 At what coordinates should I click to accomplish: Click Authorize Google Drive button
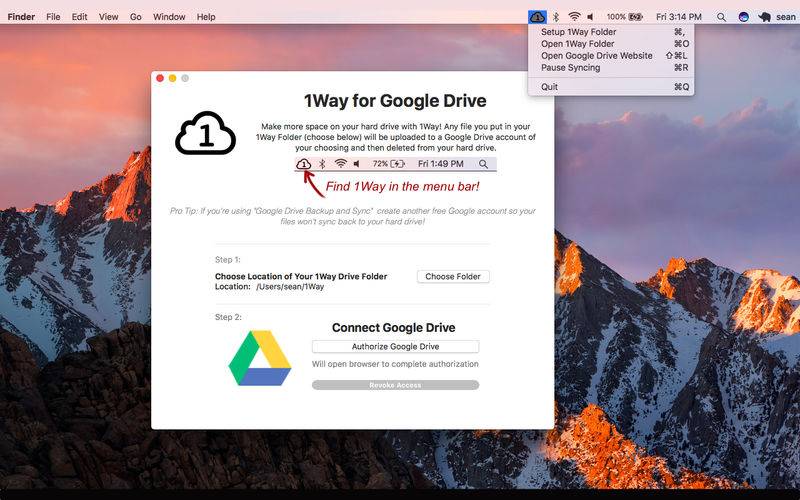(395, 346)
